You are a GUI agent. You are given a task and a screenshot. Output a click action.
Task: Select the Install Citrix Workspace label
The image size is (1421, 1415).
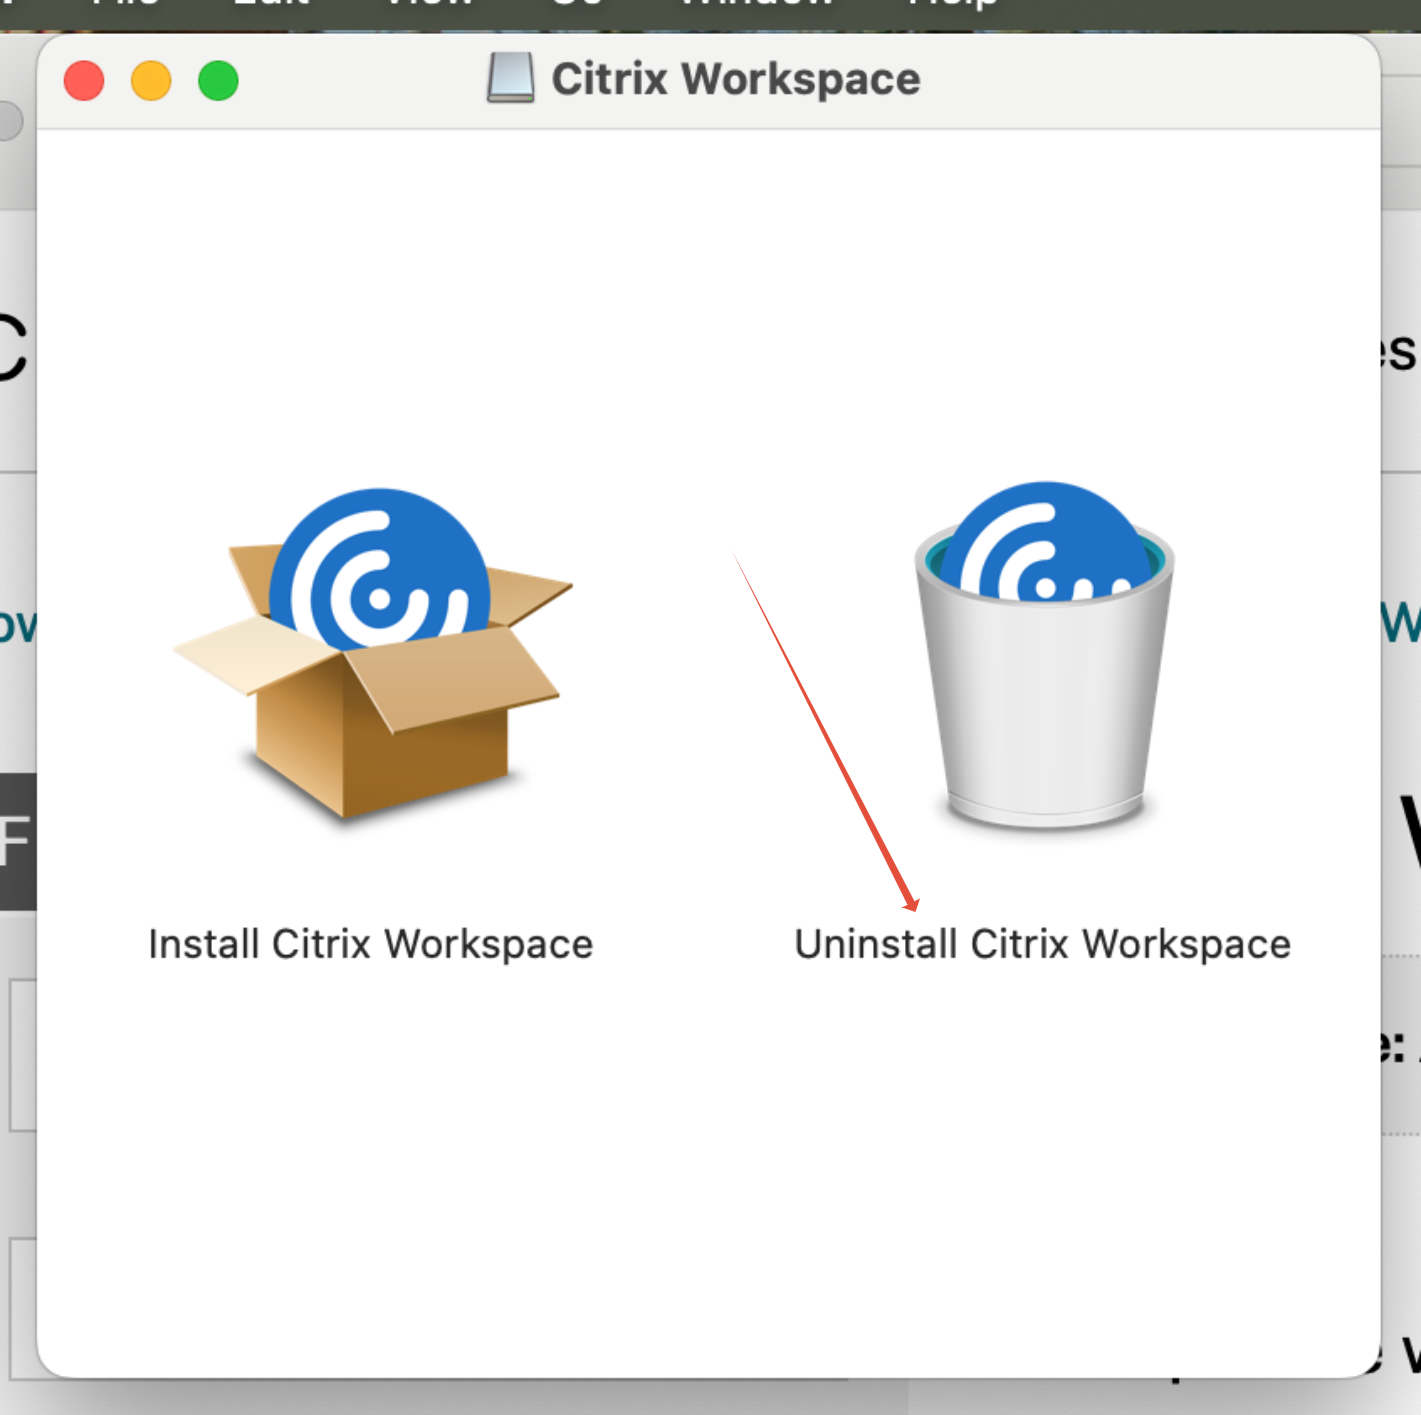point(371,945)
